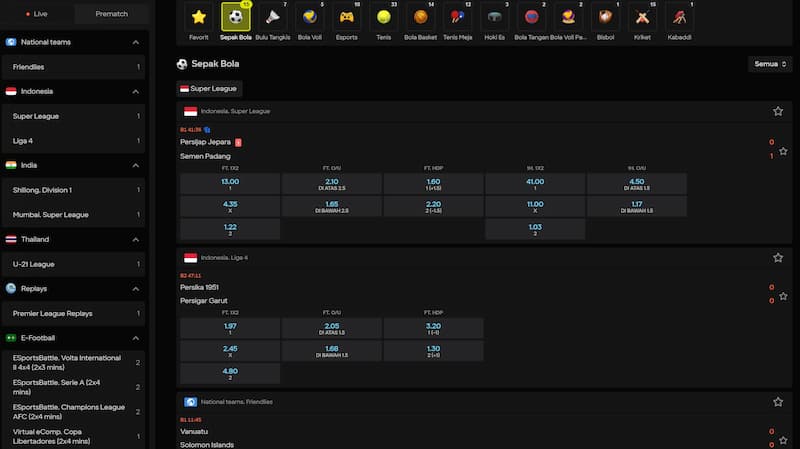Favorite the National teams Friendlies star

(x=778, y=401)
